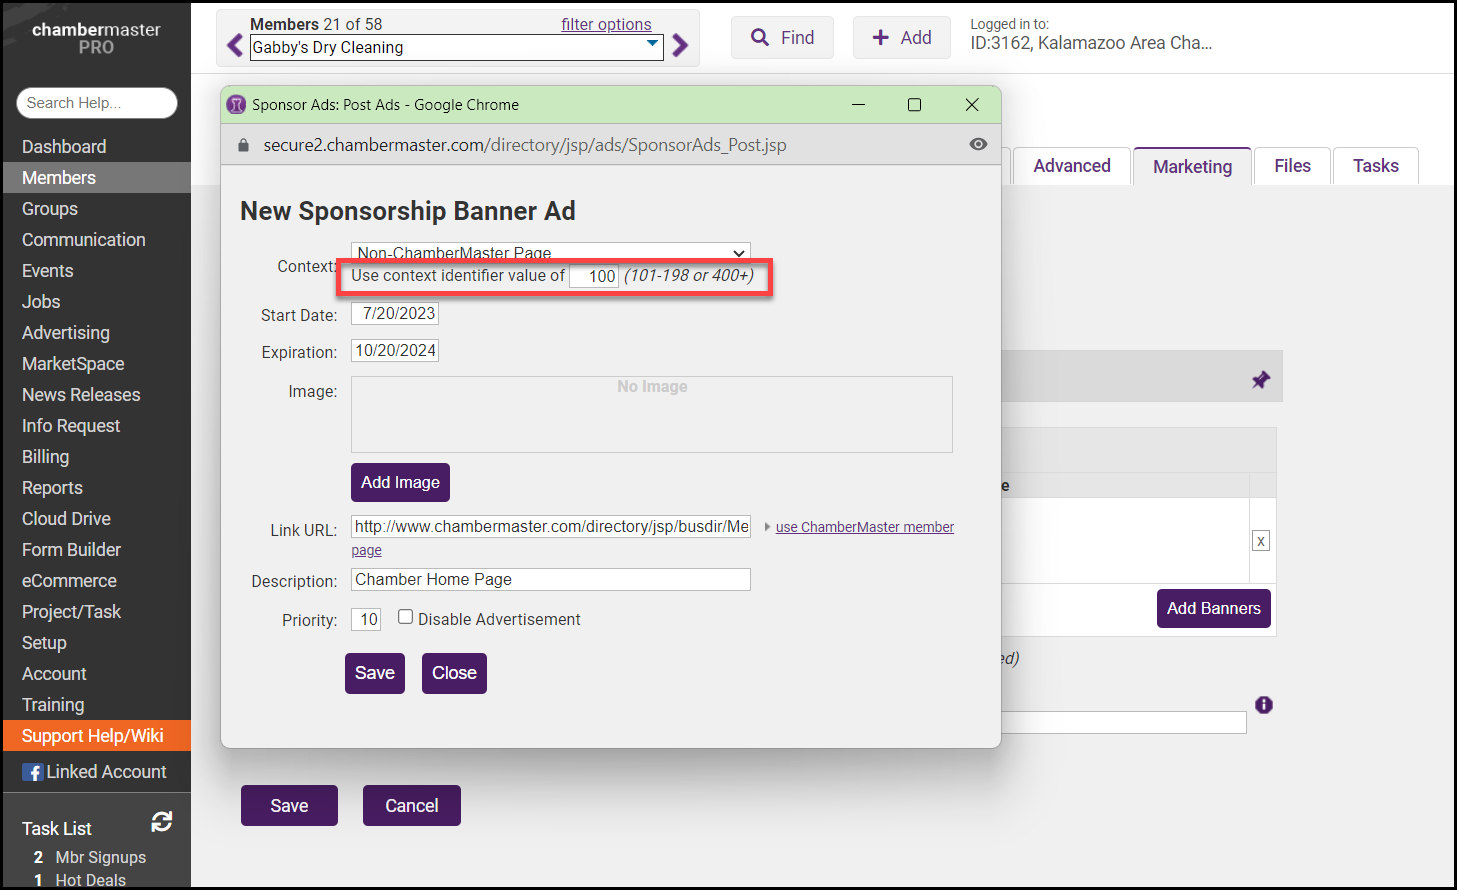Click the context identifier value field
The height and width of the screenshot is (890, 1457).
594,276
